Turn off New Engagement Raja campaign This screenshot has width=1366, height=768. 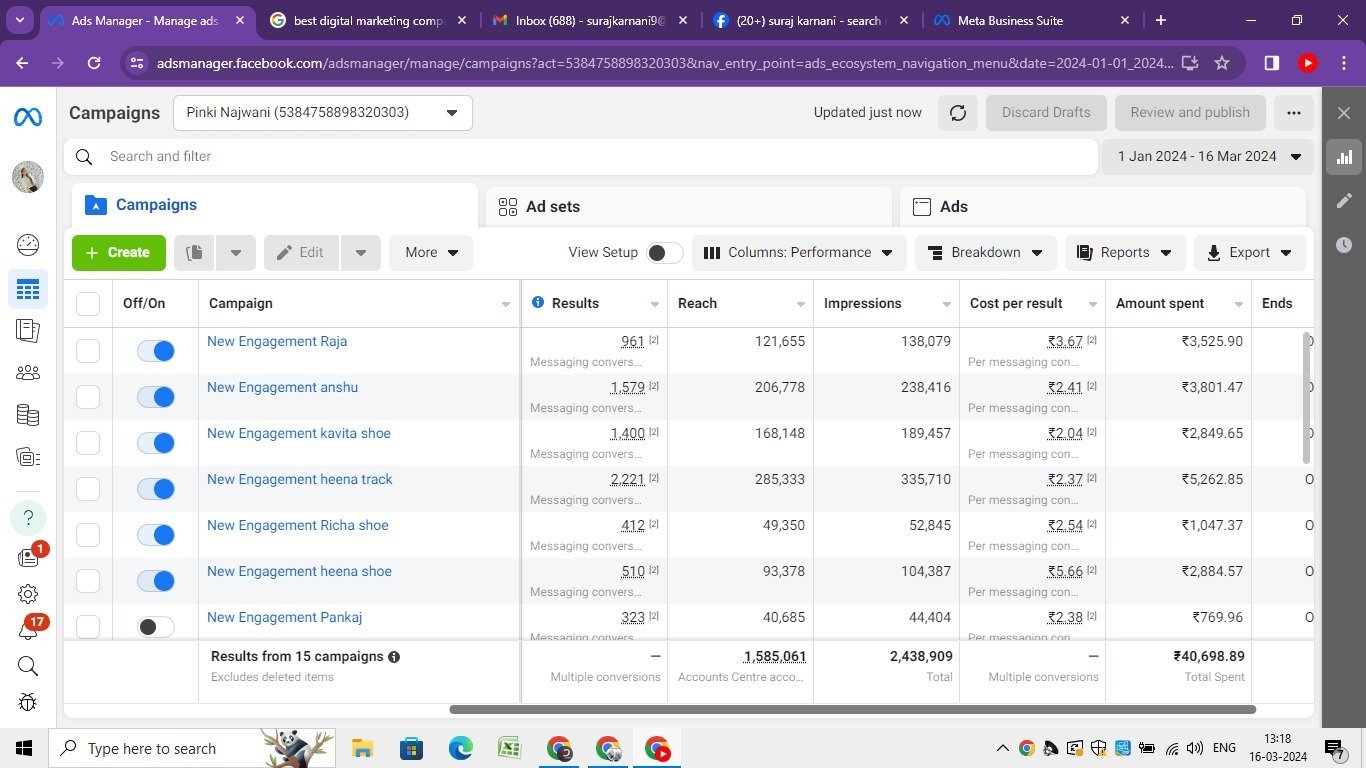click(x=156, y=351)
